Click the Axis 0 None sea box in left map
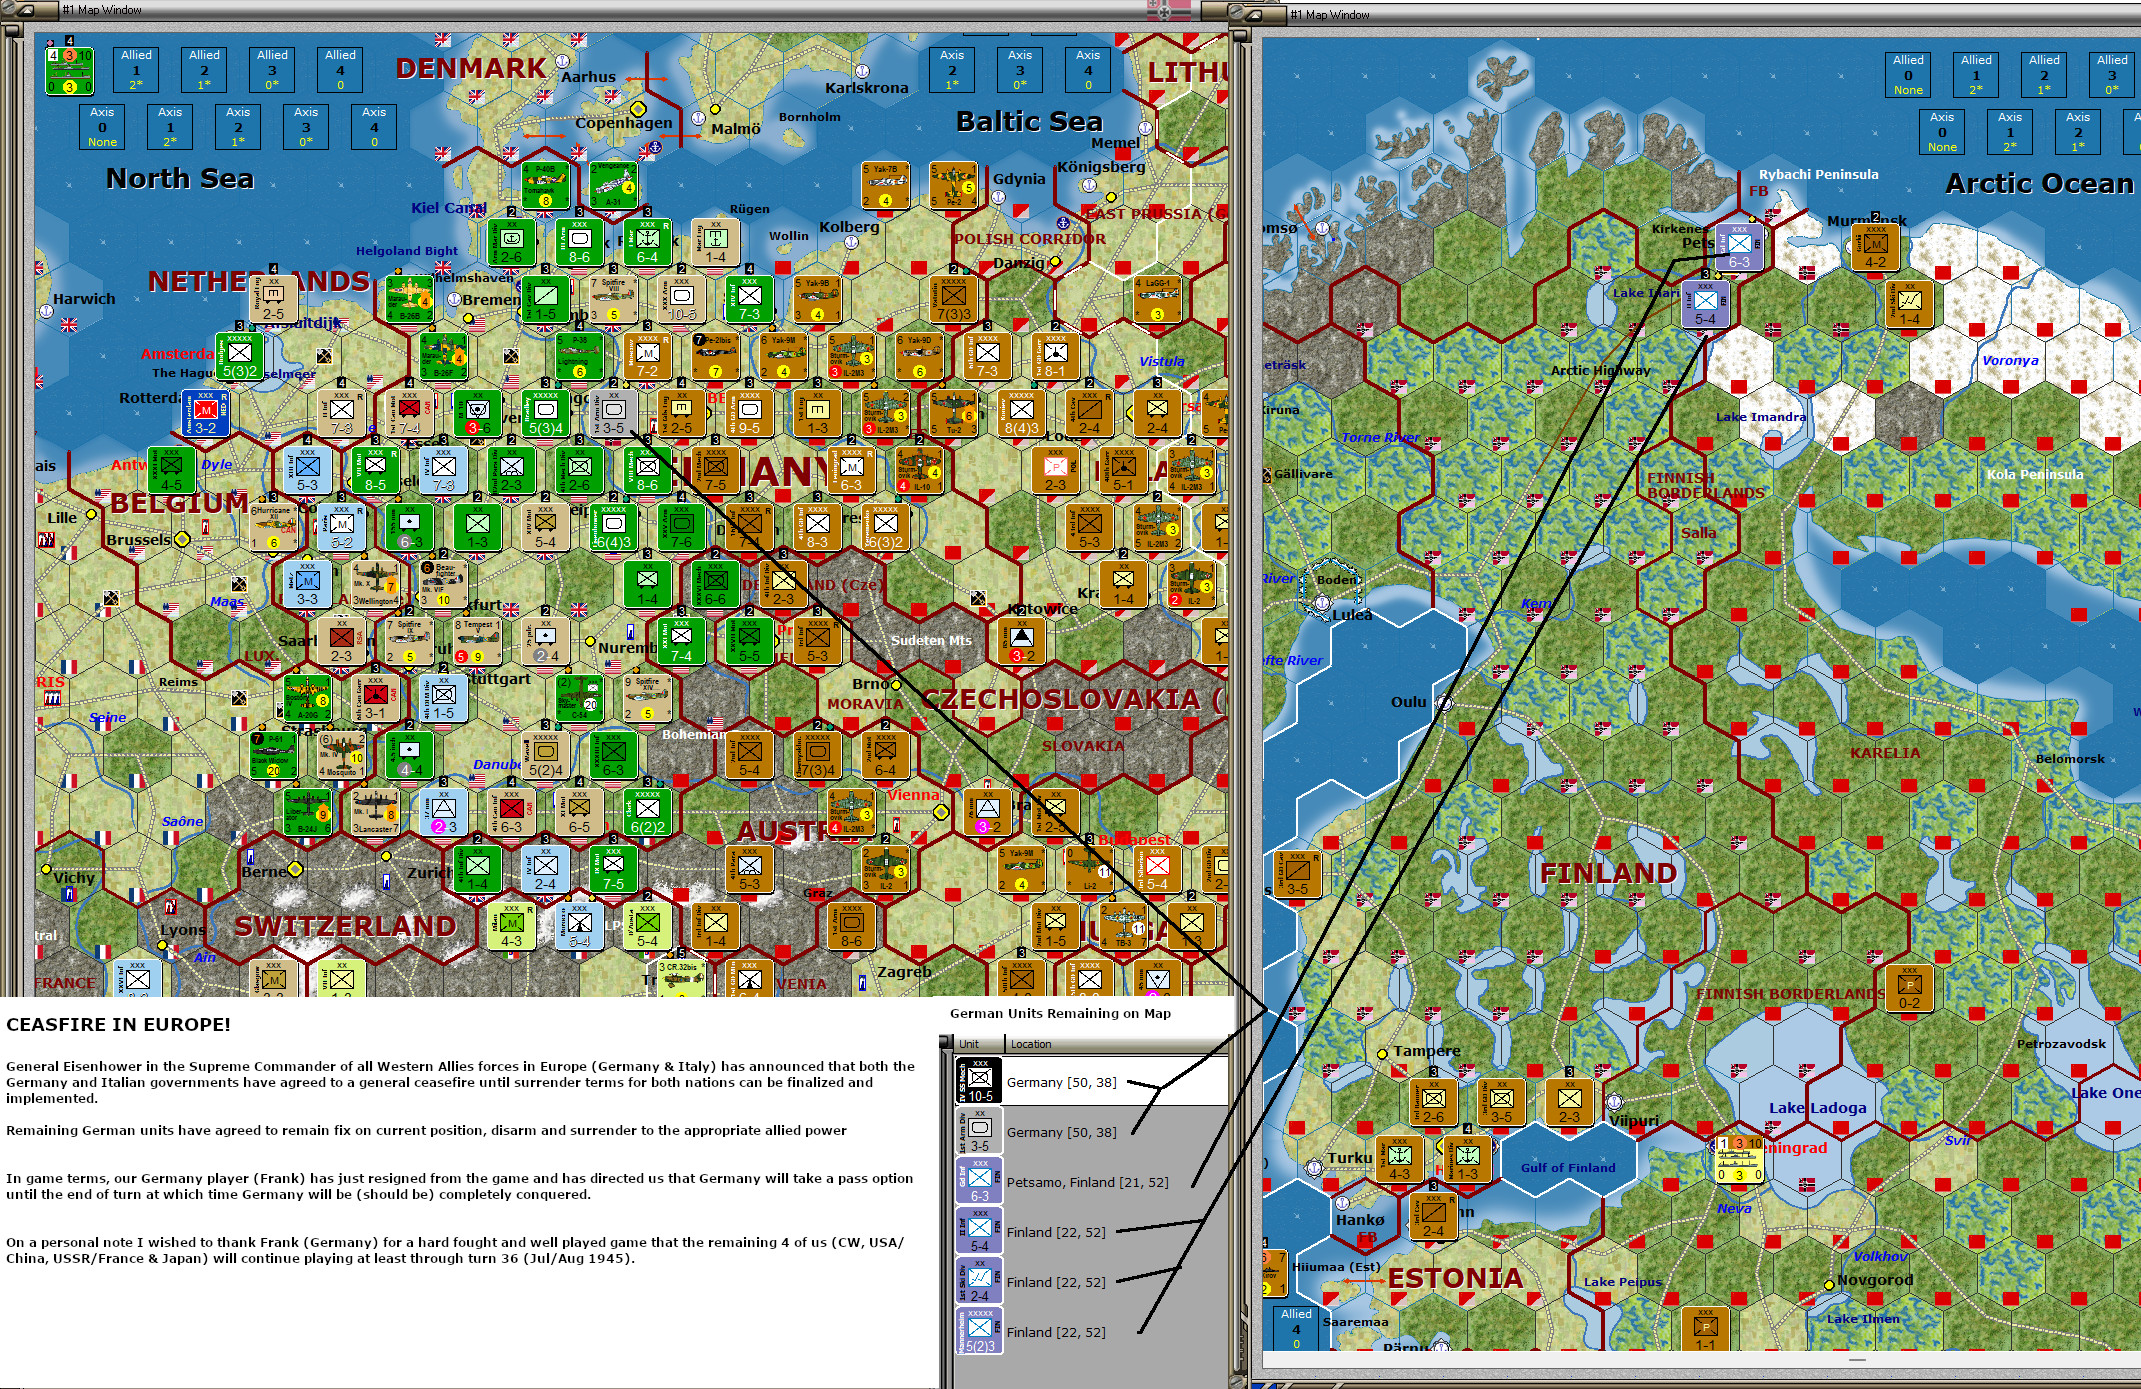 (102, 127)
